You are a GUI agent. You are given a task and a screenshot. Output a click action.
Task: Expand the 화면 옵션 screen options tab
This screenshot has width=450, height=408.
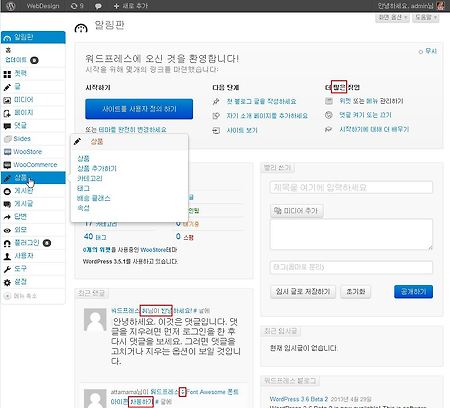392,17
